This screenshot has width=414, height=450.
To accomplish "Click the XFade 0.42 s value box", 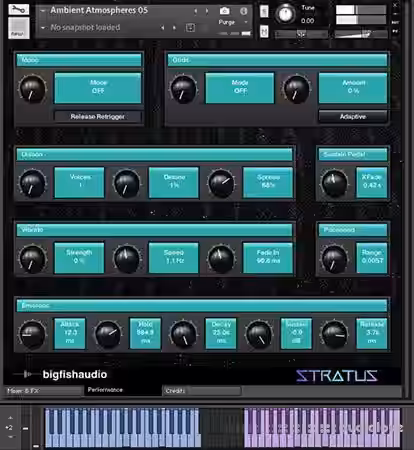I will point(372,182).
